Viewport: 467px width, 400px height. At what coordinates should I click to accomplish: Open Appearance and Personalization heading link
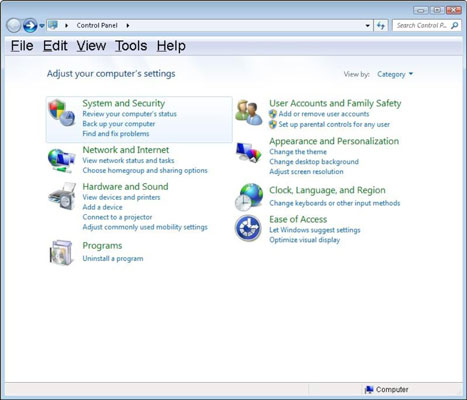tap(334, 141)
